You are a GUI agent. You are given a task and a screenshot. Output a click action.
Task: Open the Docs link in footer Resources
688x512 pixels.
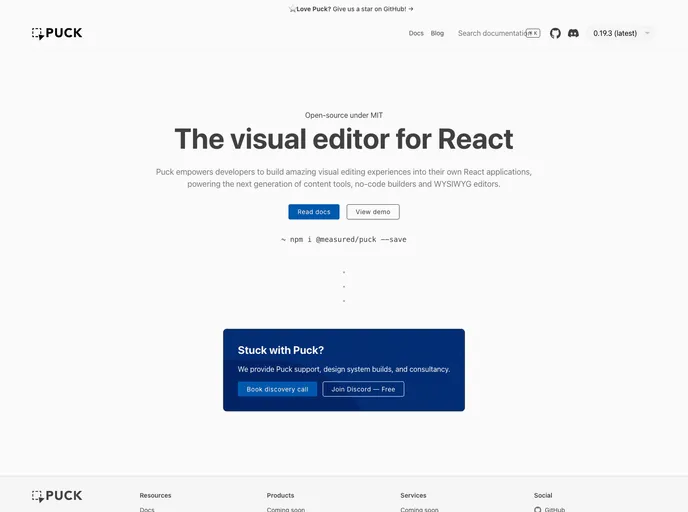coord(147,509)
